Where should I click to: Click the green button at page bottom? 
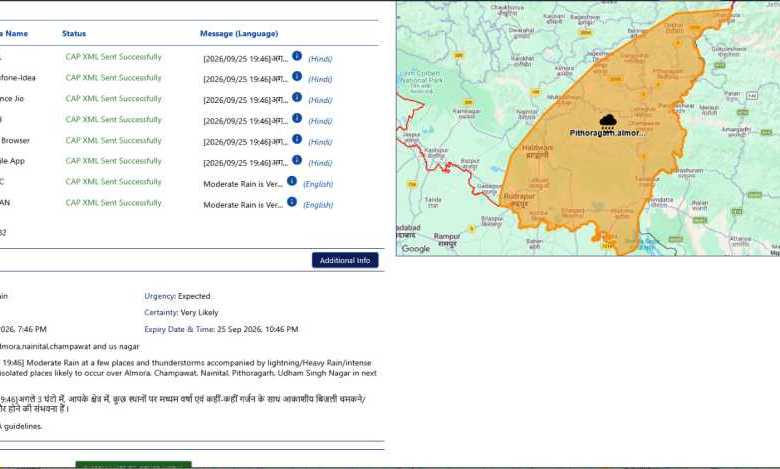133,465
